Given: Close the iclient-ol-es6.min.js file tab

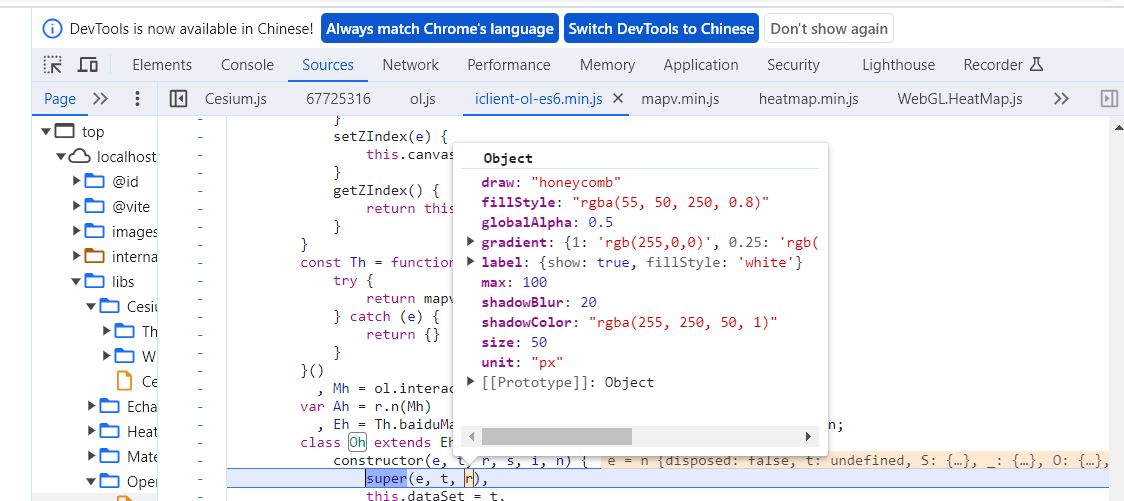Looking at the screenshot, I should tap(618, 99).
